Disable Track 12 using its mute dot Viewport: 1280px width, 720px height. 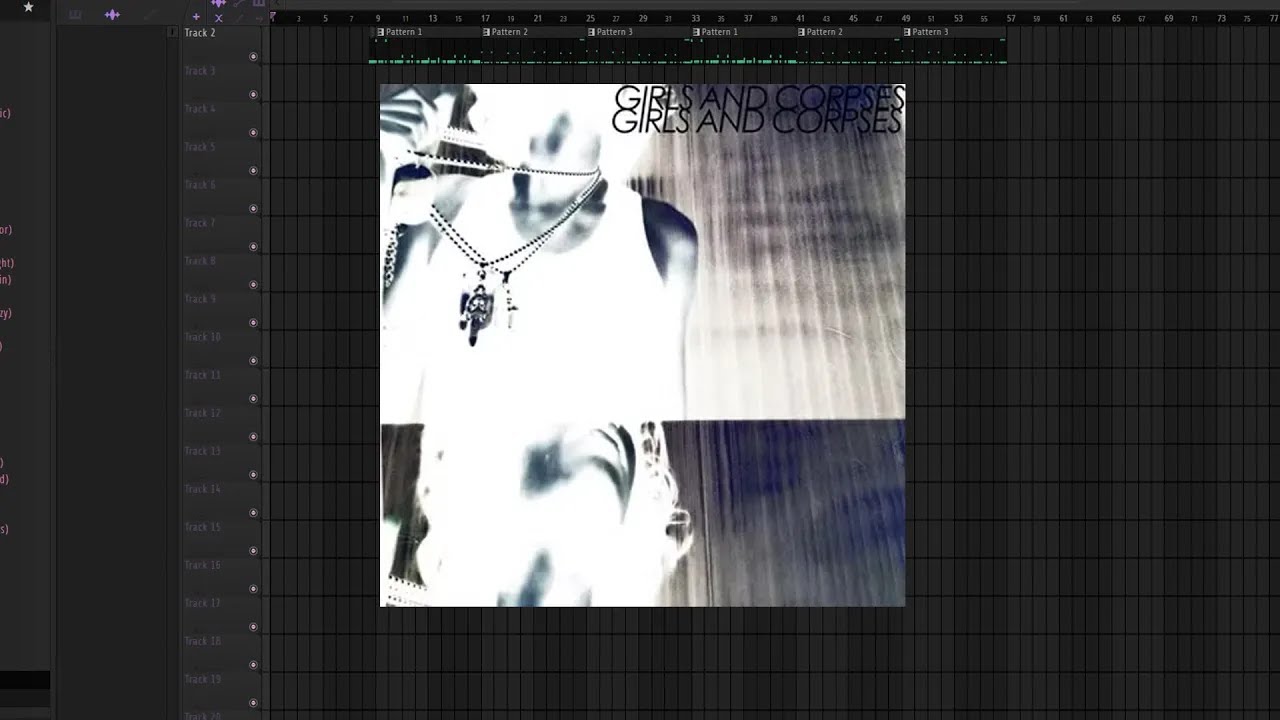coord(253,437)
